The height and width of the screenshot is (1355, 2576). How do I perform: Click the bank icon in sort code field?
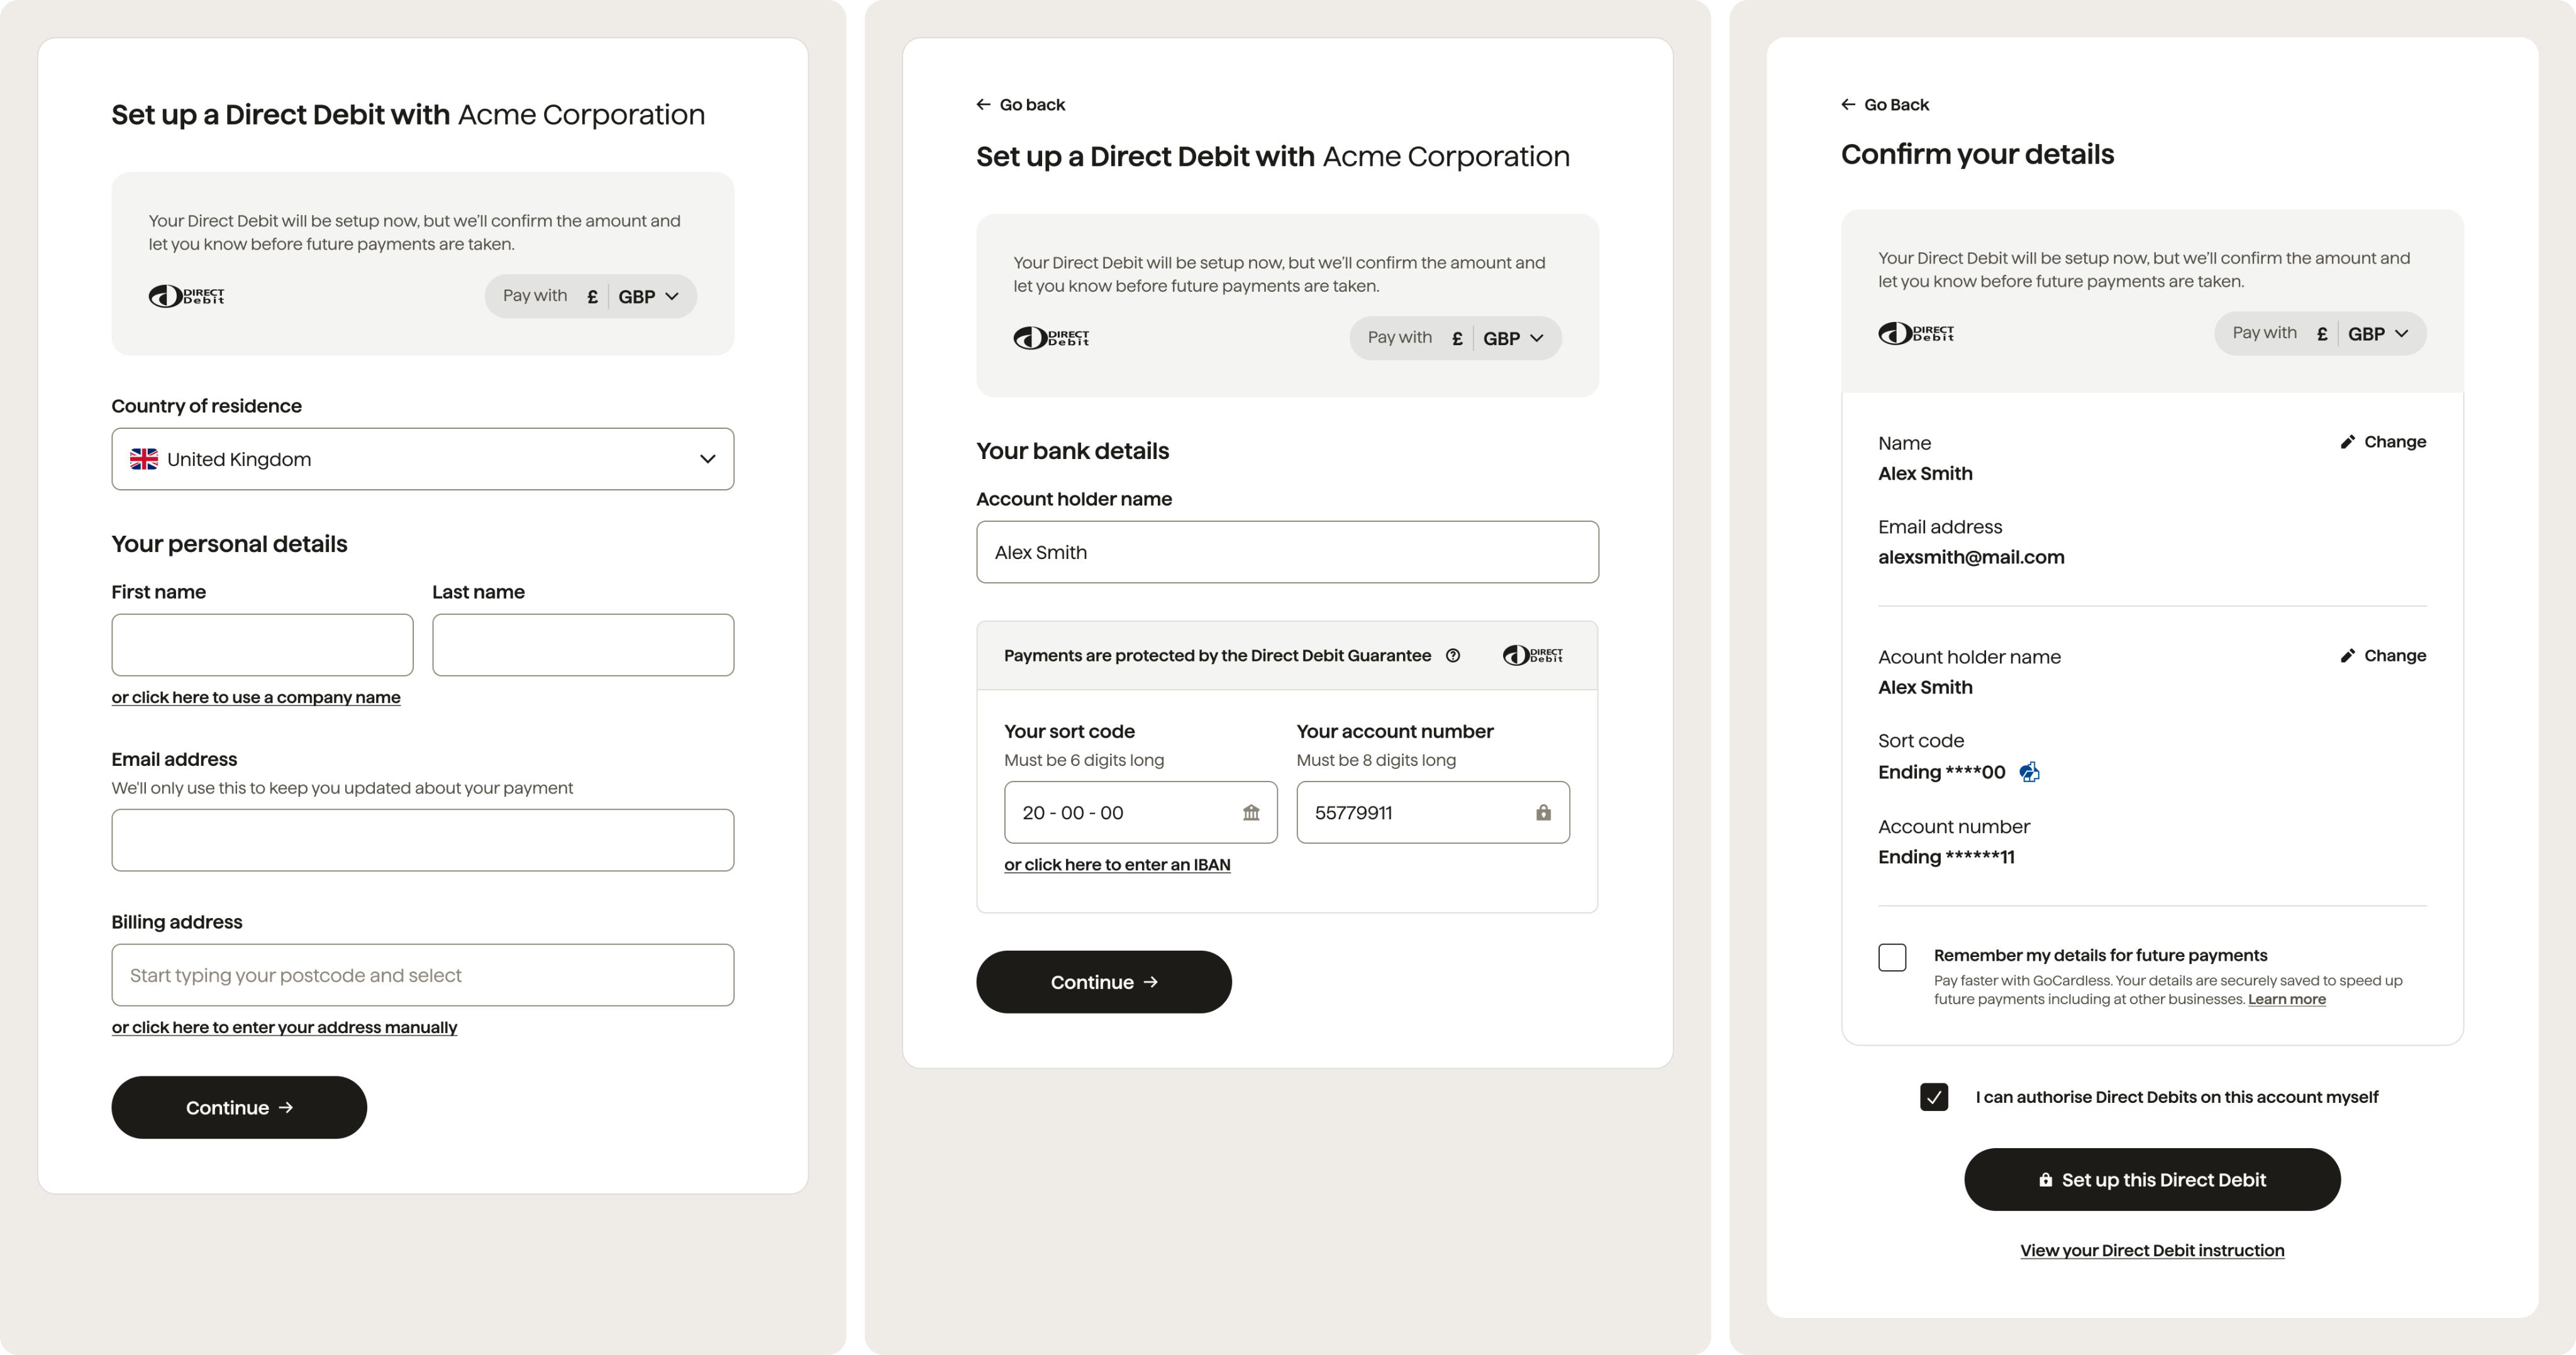click(x=1251, y=812)
